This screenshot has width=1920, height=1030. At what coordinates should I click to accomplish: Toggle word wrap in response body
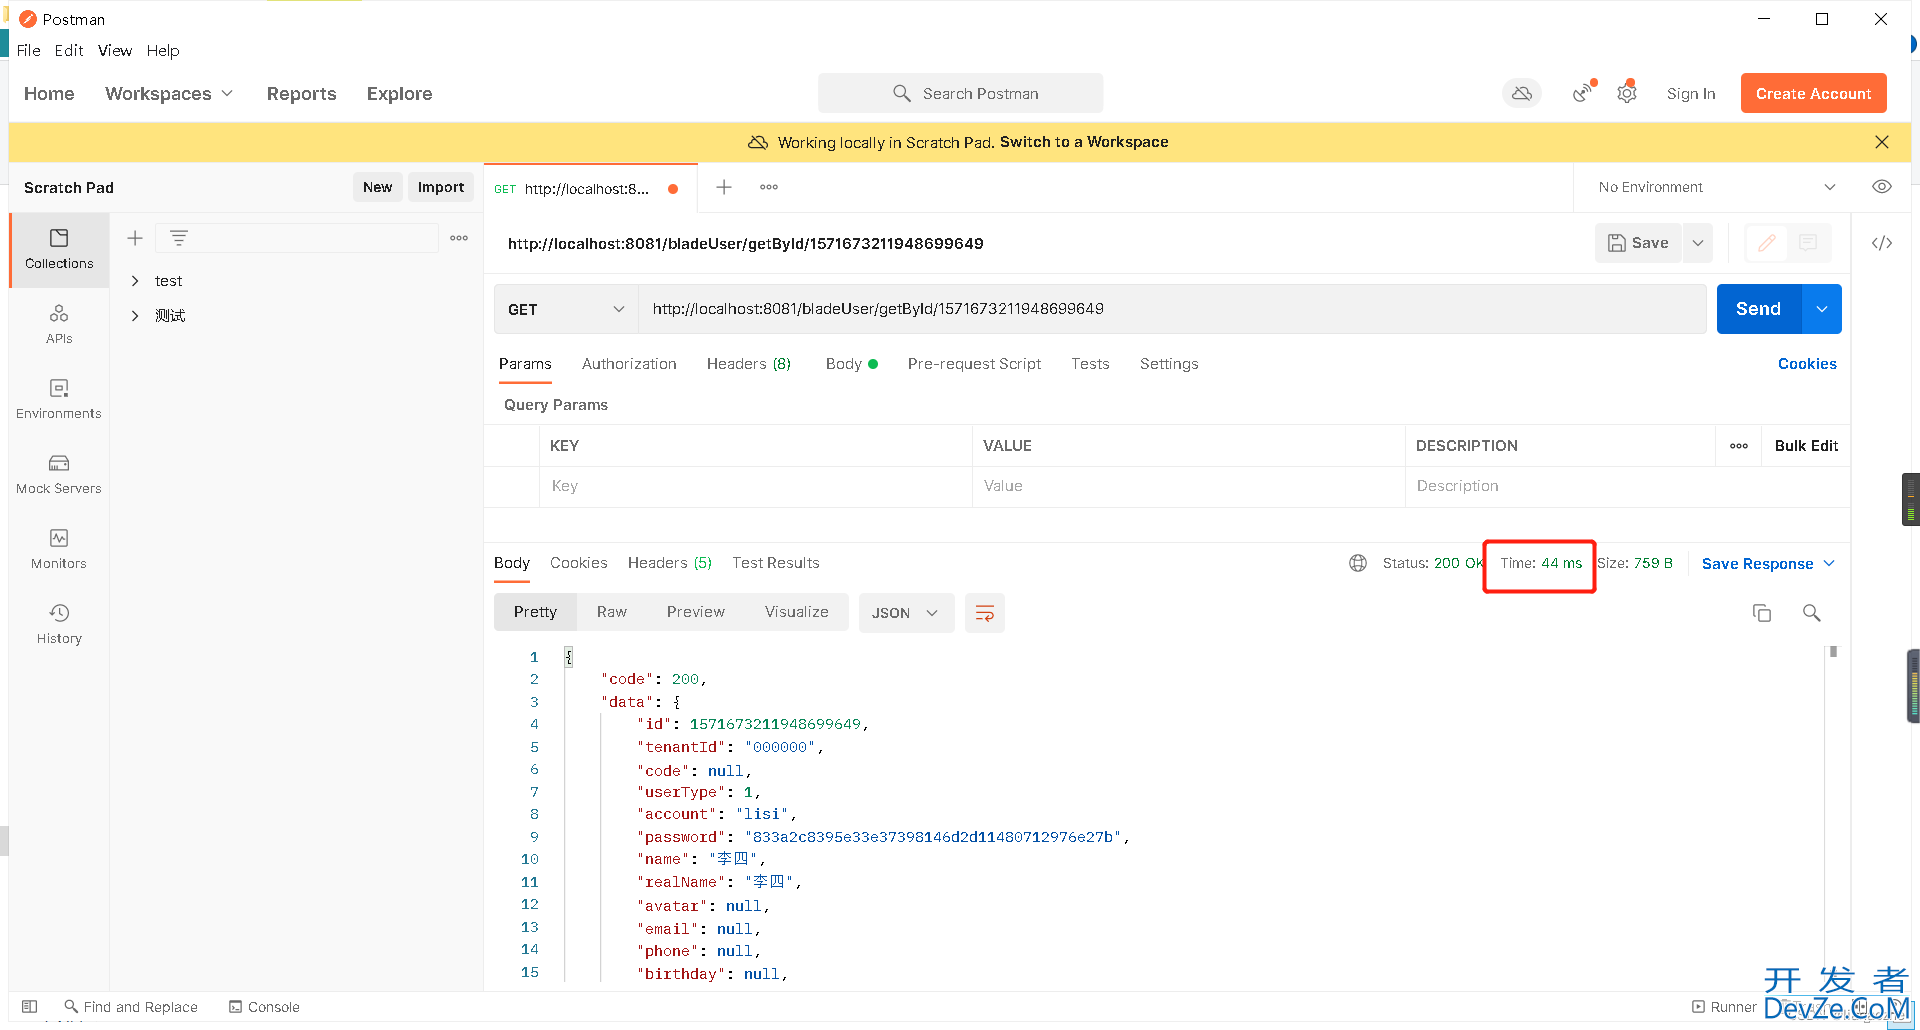pyautogui.click(x=985, y=613)
